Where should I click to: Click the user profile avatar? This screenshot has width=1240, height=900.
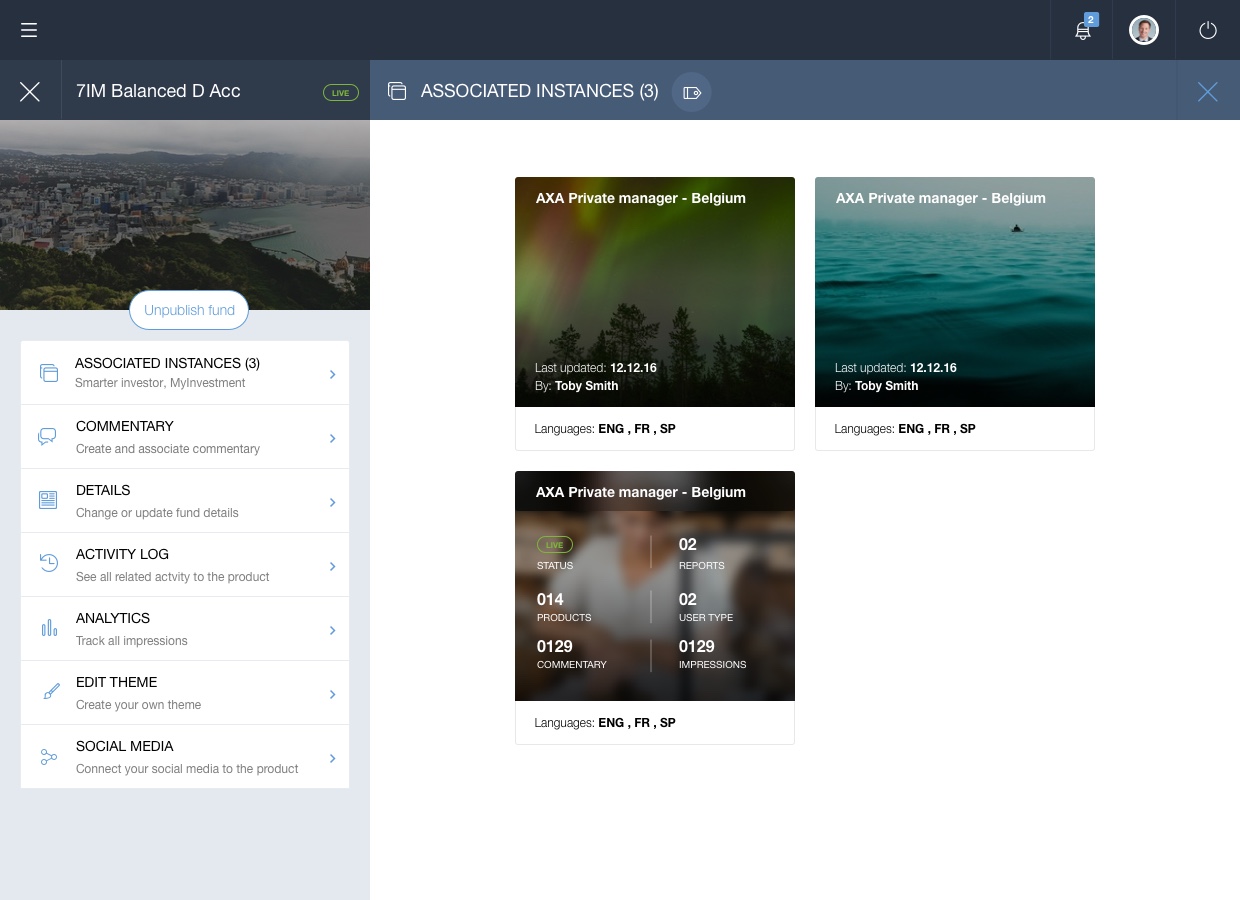pyautogui.click(x=1143, y=30)
